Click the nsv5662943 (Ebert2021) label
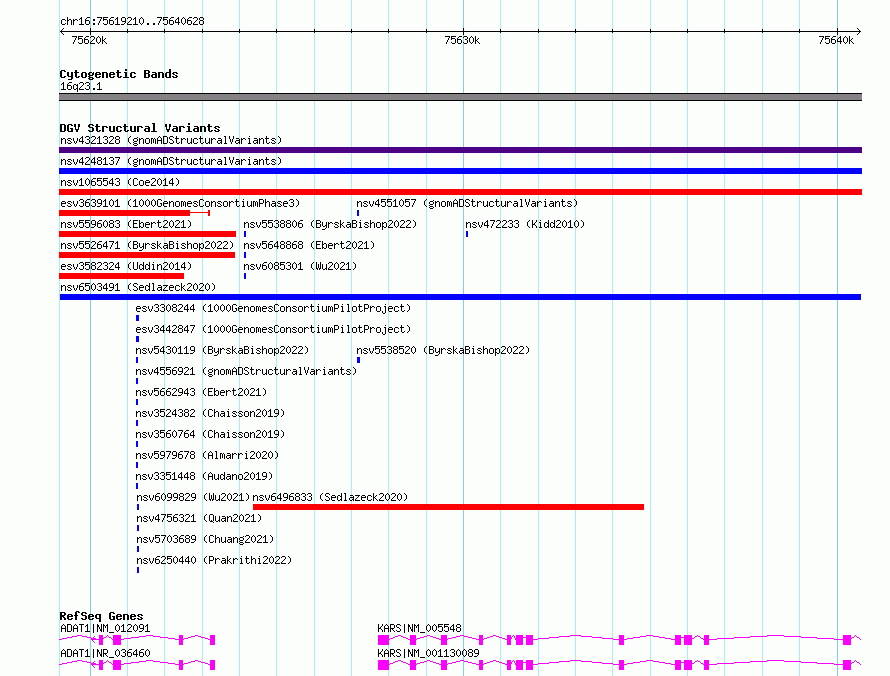 pyautogui.click(x=201, y=392)
